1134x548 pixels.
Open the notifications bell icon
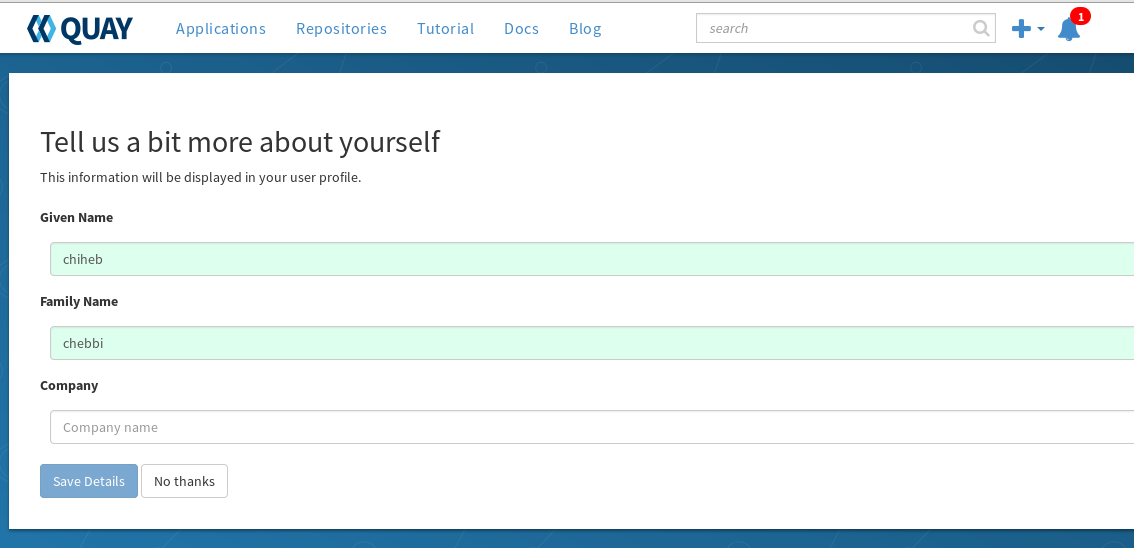pyautogui.click(x=1068, y=29)
